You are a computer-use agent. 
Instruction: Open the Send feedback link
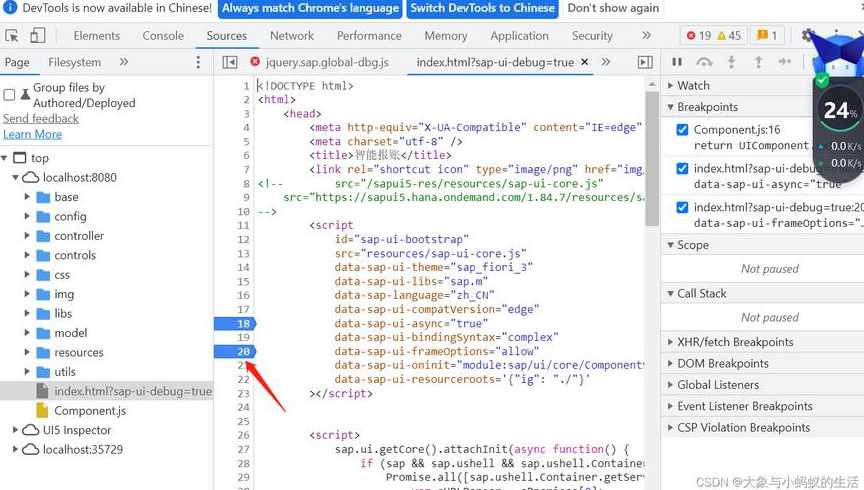41,119
